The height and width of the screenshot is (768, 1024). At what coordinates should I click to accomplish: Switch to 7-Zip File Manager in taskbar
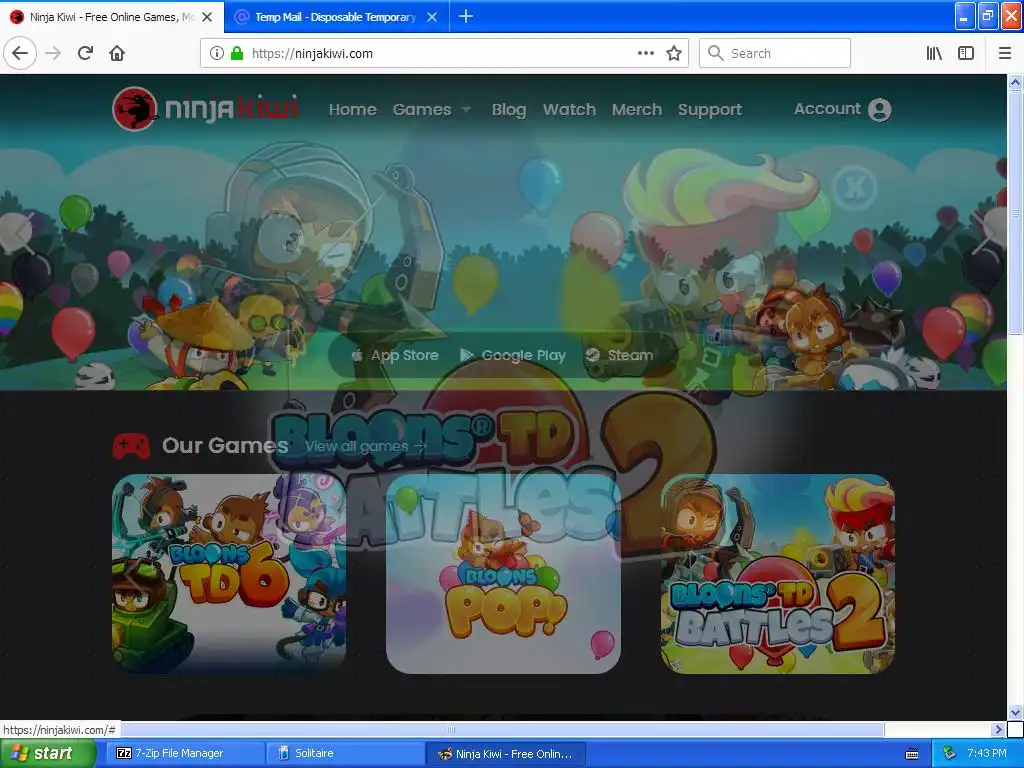[184, 754]
